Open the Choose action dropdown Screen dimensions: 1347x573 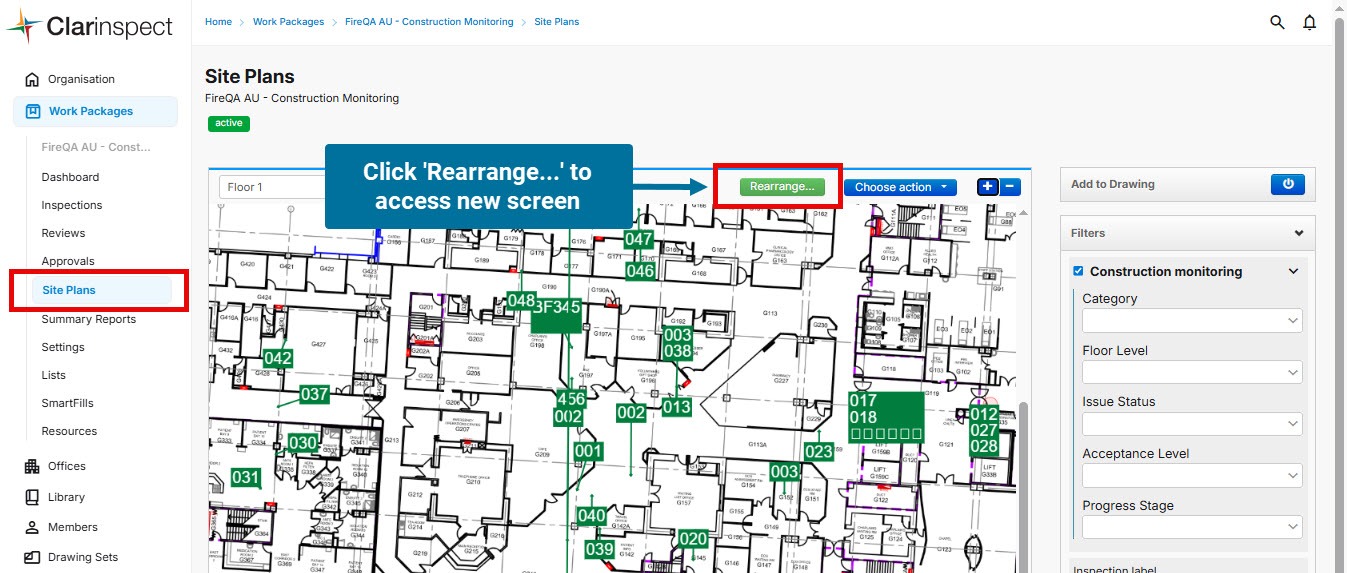(899, 187)
